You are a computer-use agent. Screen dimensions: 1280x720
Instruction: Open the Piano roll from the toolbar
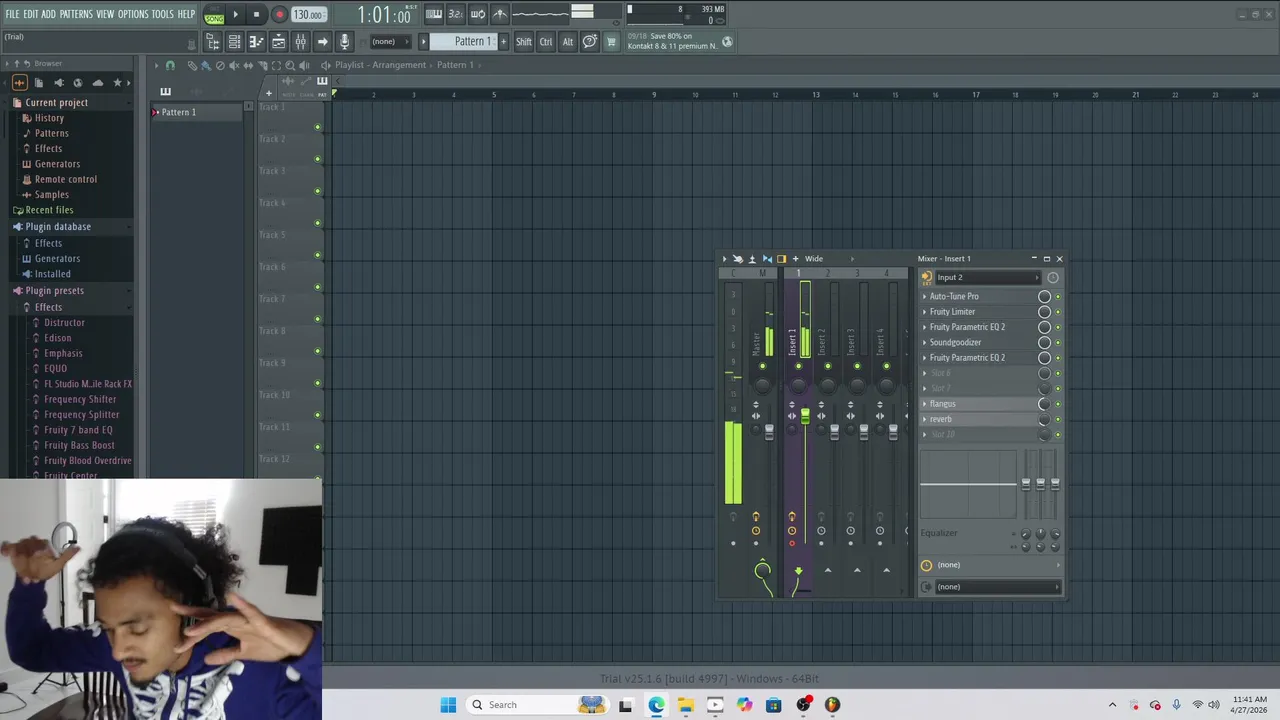256,42
